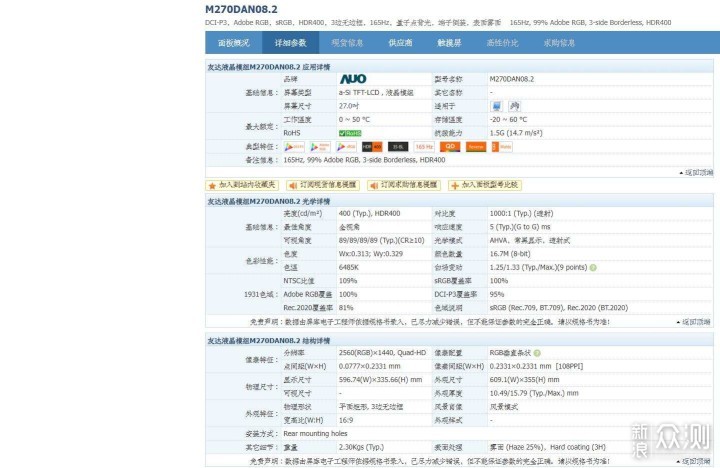
Task: Click outline size 609.1(W)×355(H) mm
Action: pos(524,380)
